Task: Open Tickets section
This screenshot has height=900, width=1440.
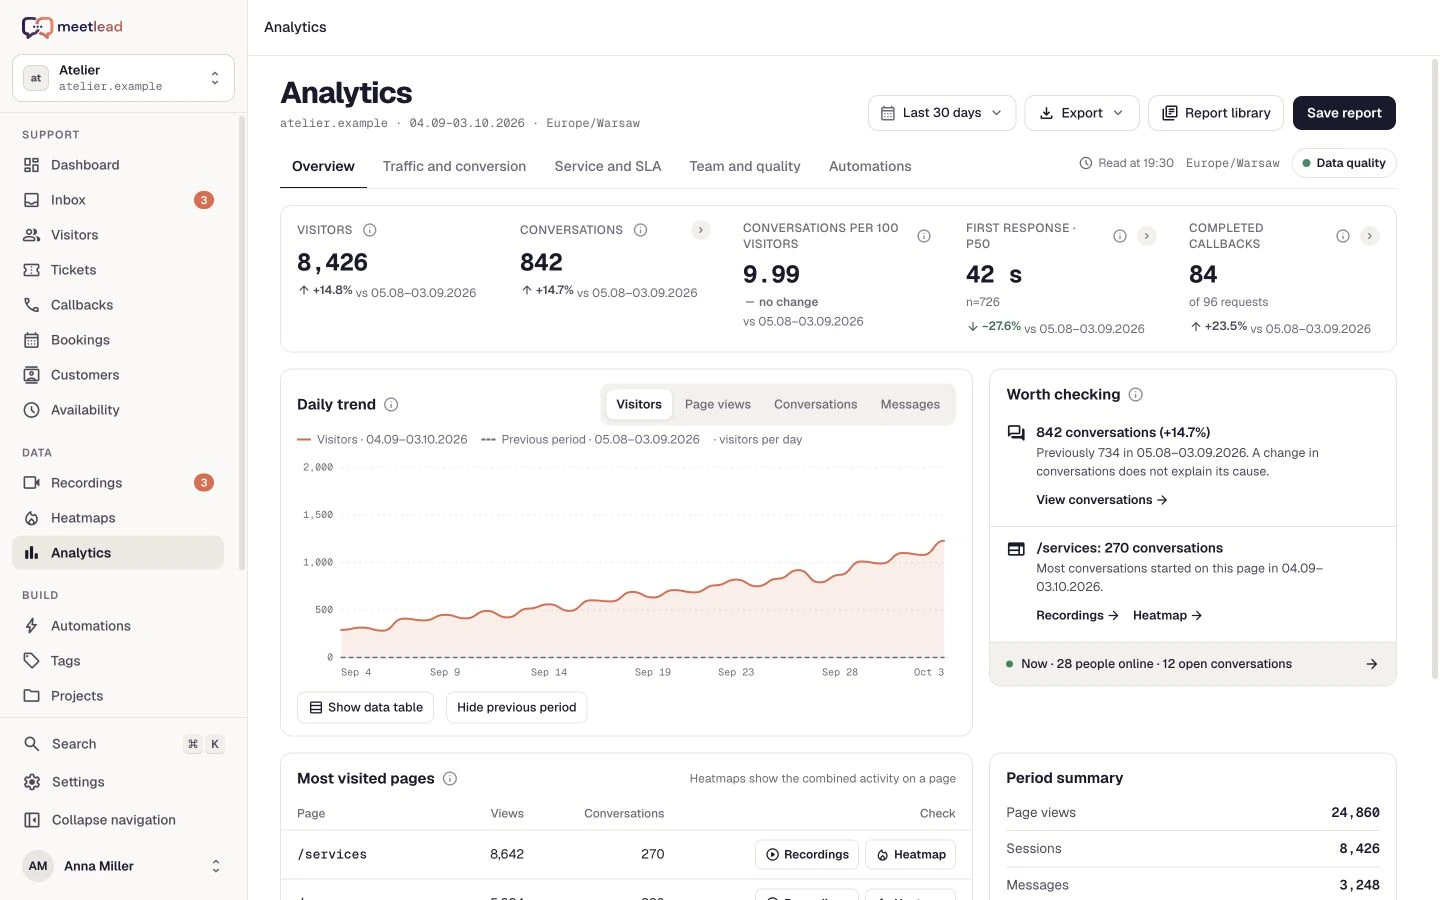Action: pos(118,270)
